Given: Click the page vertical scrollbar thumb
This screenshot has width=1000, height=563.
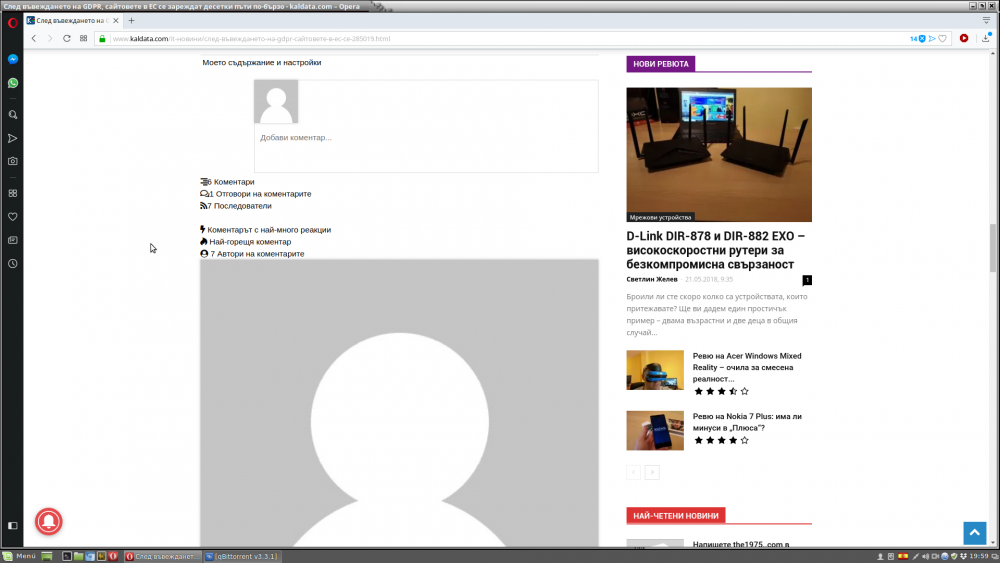Looking at the screenshot, I should pos(993,248).
